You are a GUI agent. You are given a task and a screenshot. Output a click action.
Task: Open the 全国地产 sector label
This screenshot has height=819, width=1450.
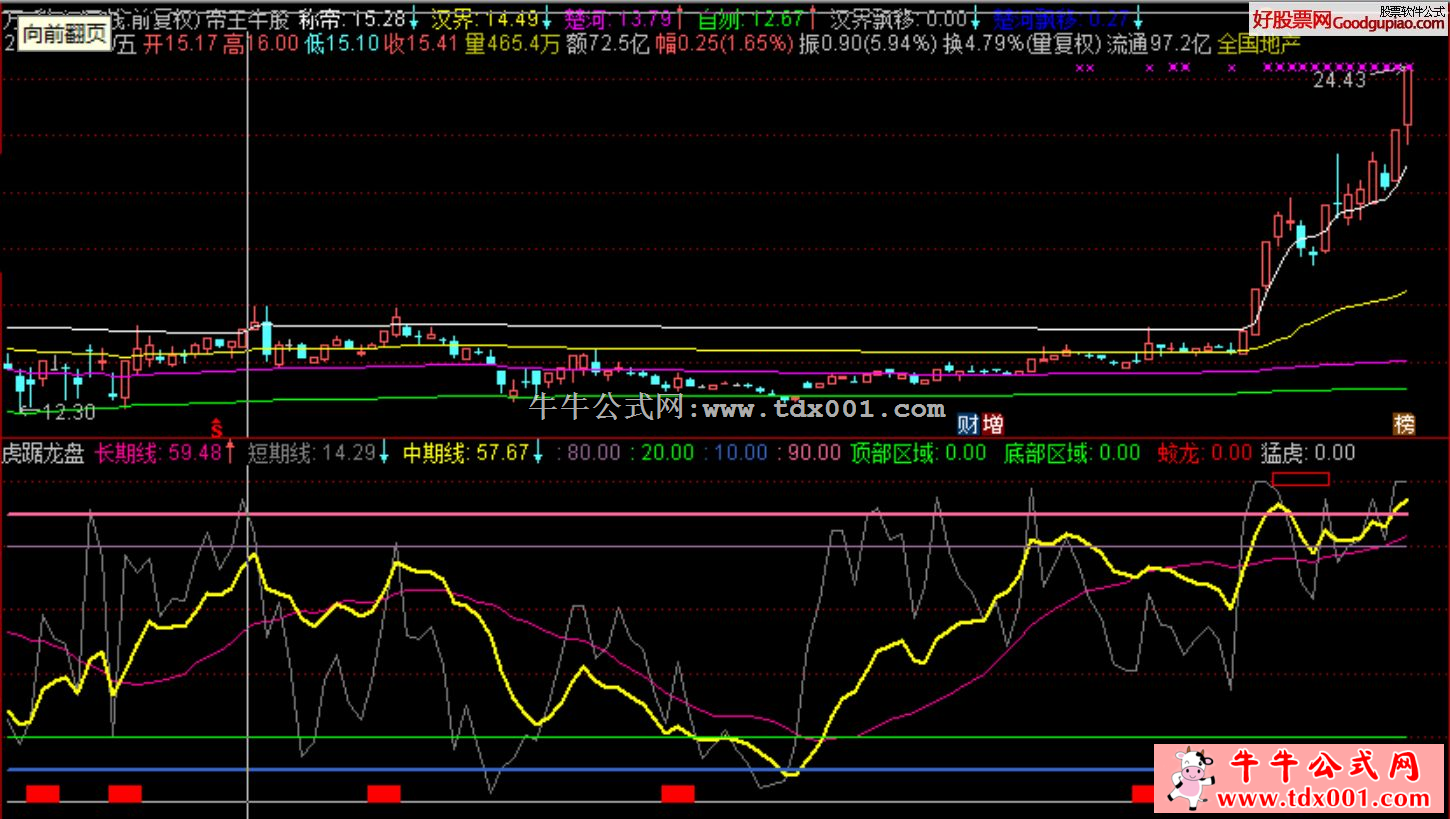click(1257, 43)
